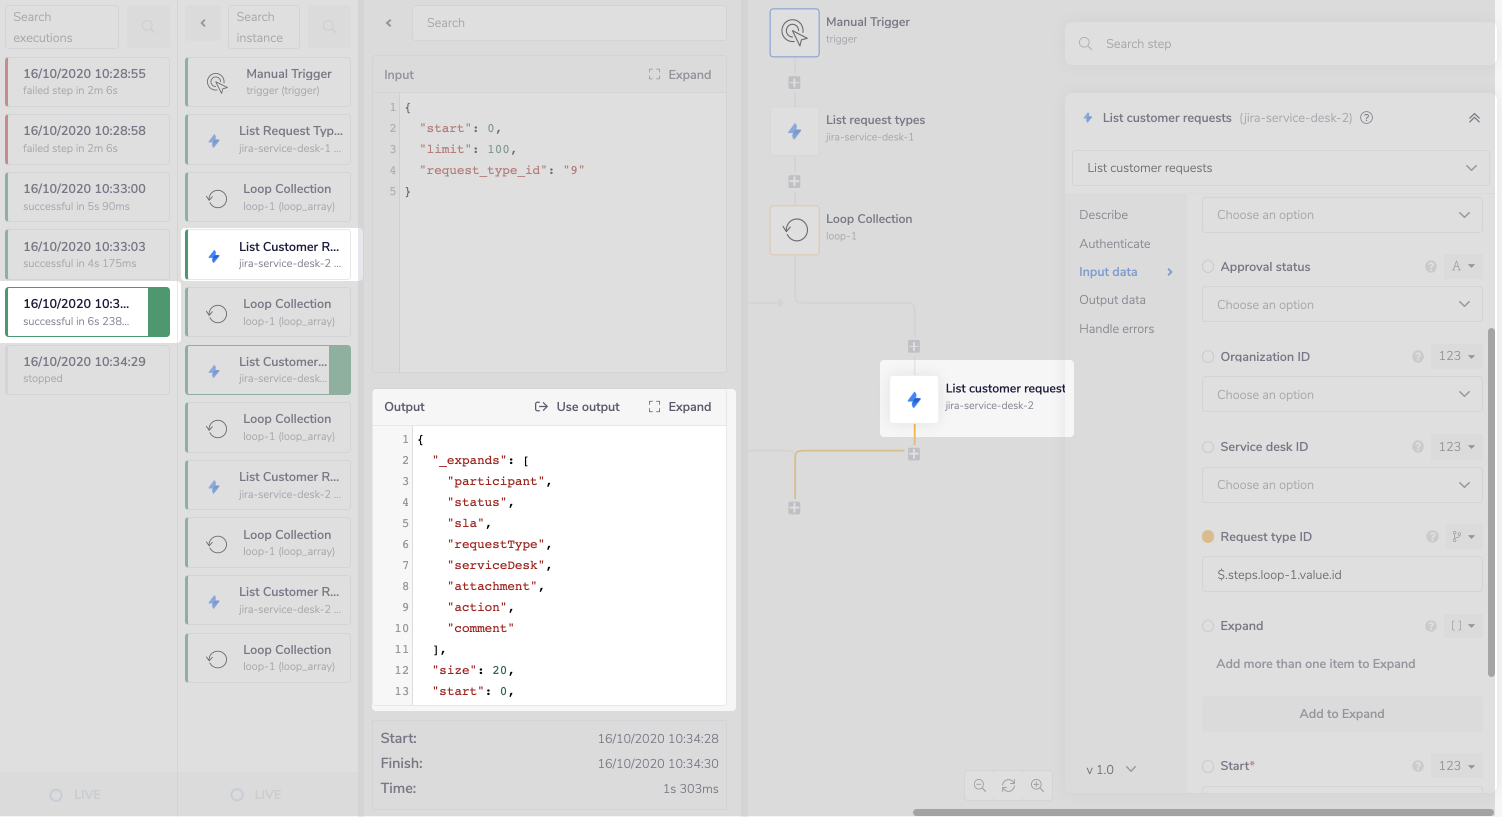The height and width of the screenshot is (817, 1502).
Task: Select the Service desk ID radio button
Action: coord(1208,446)
